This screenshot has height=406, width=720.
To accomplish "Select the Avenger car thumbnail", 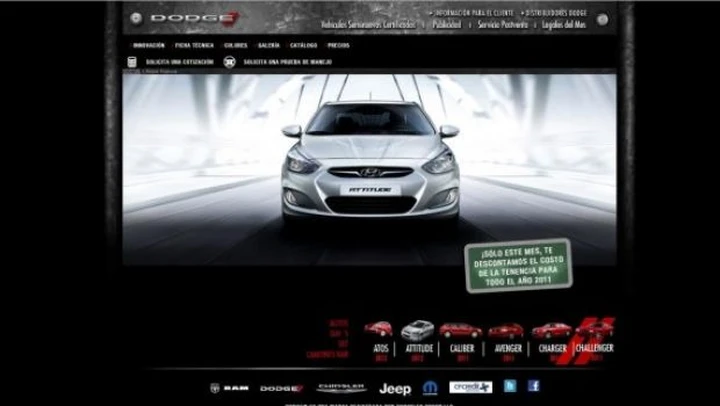I will tap(506, 331).
